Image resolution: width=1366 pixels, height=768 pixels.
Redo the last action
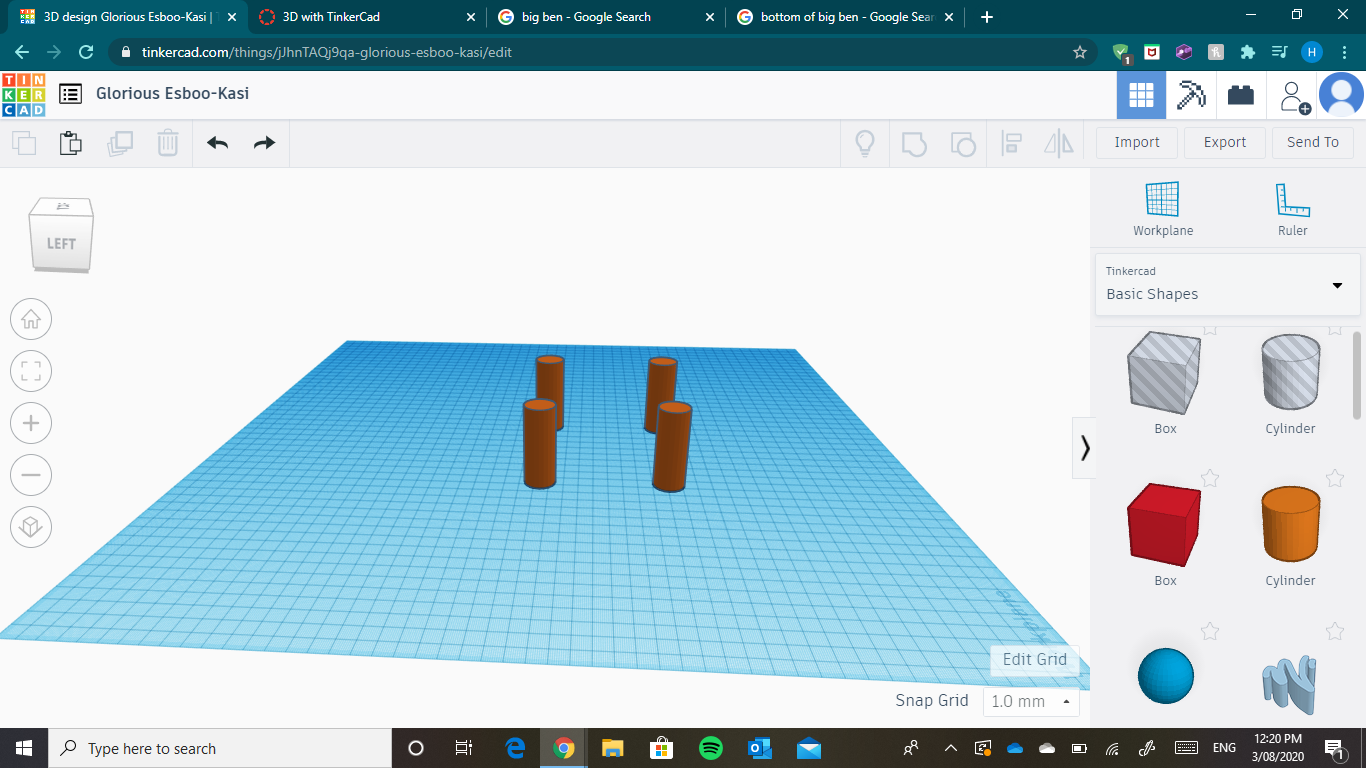pyautogui.click(x=264, y=143)
